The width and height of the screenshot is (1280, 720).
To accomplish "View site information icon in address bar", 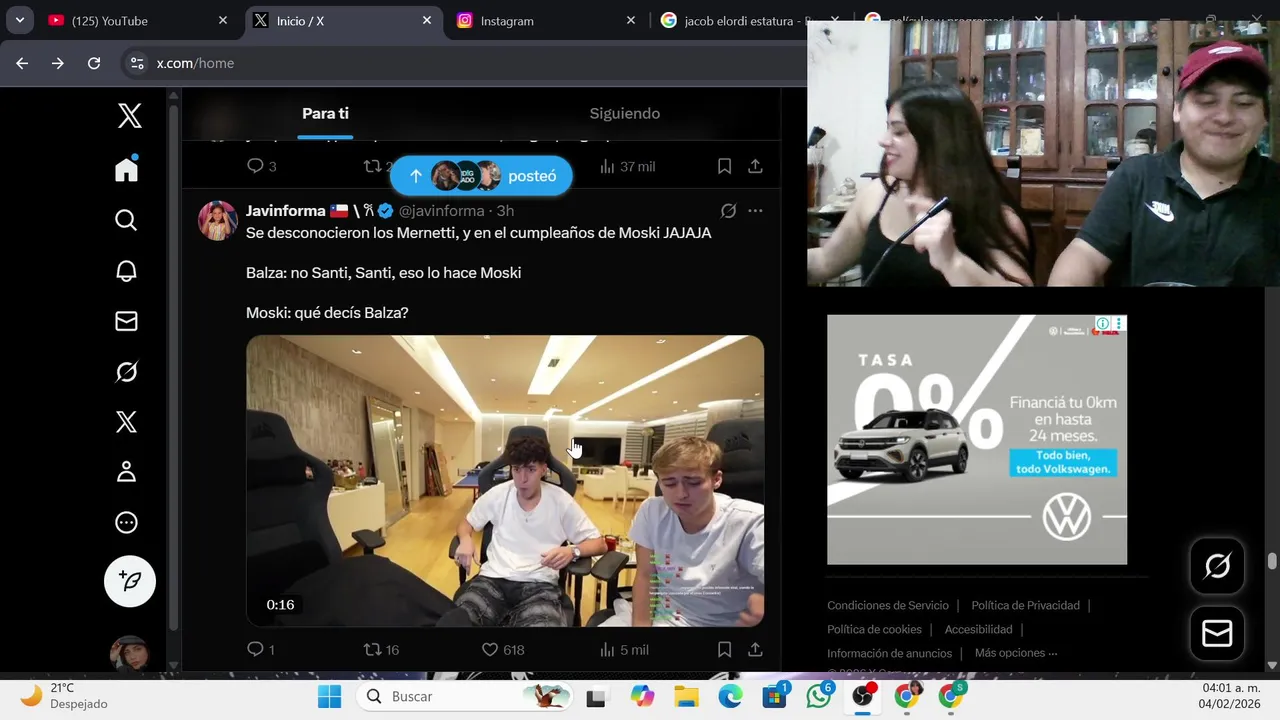I will pos(137,63).
